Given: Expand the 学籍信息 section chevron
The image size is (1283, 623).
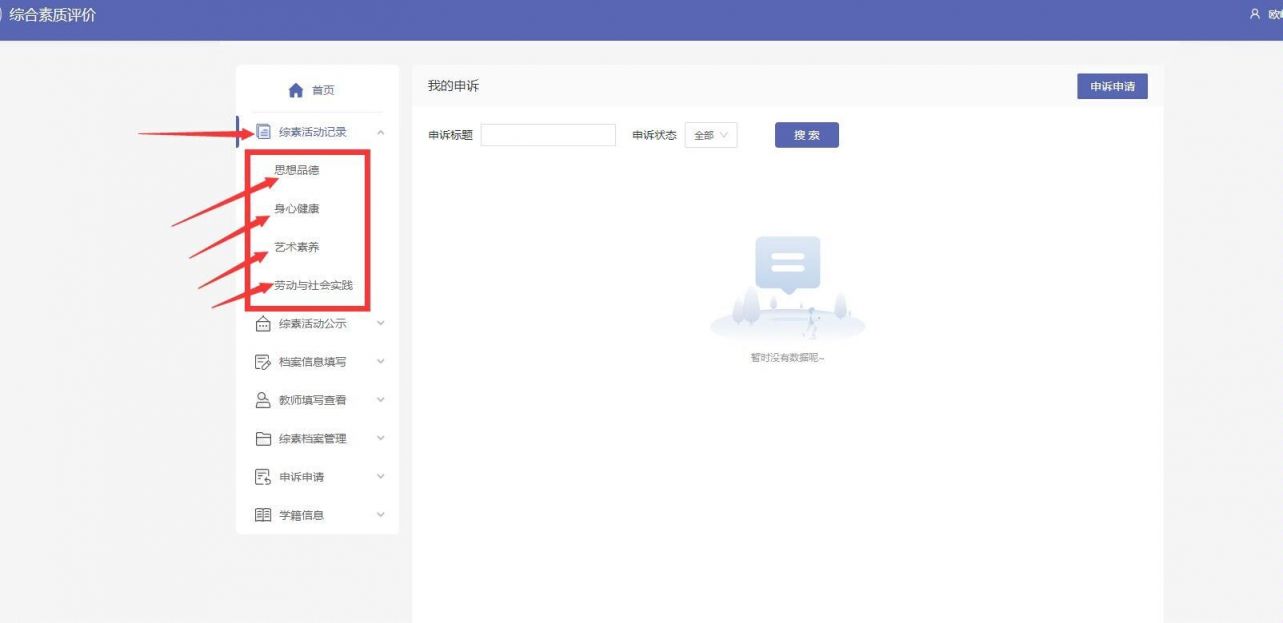Looking at the screenshot, I should coord(379,514).
